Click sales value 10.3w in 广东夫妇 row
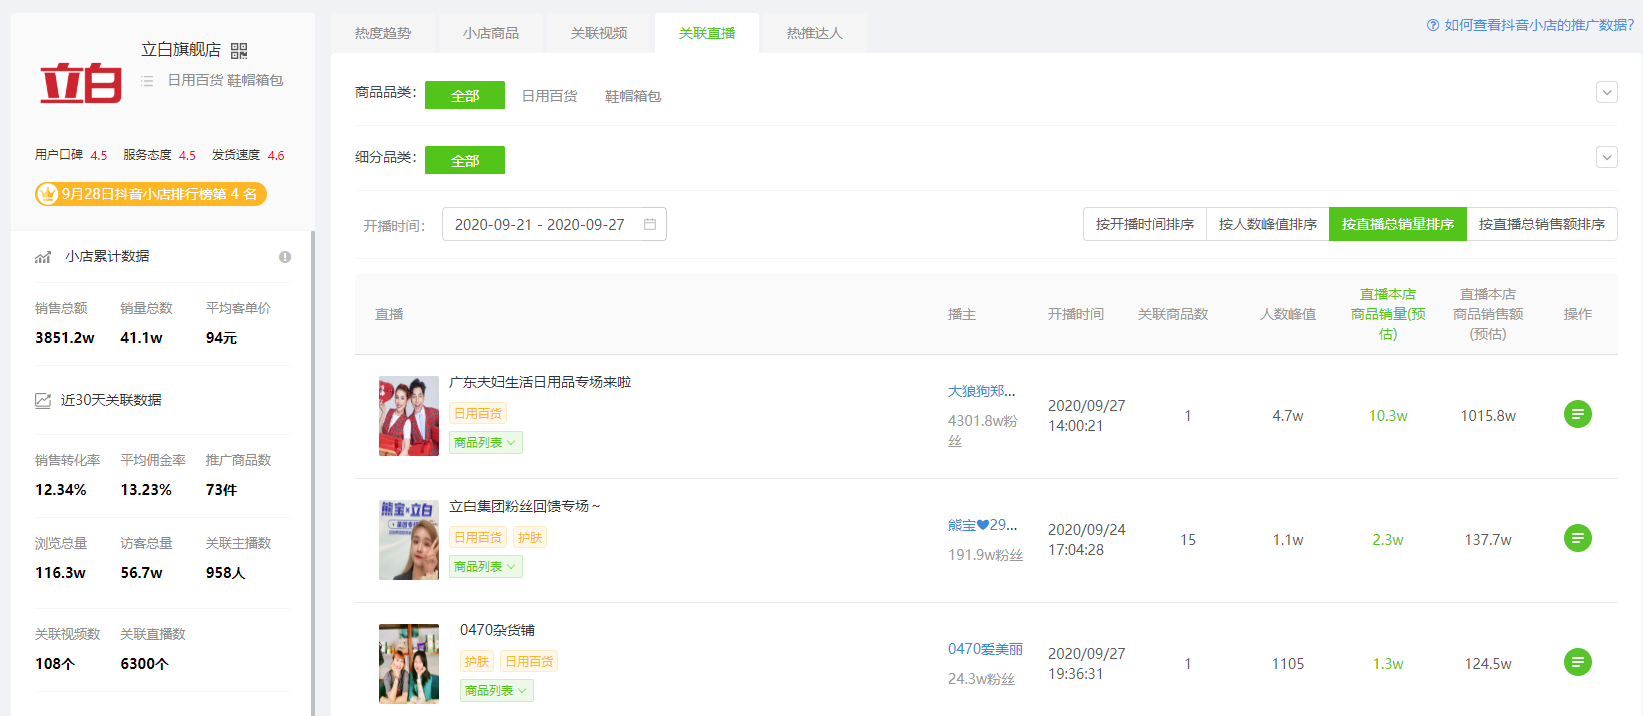Image resolution: width=1643 pixels, height=716 pixels. (1388, 416)
